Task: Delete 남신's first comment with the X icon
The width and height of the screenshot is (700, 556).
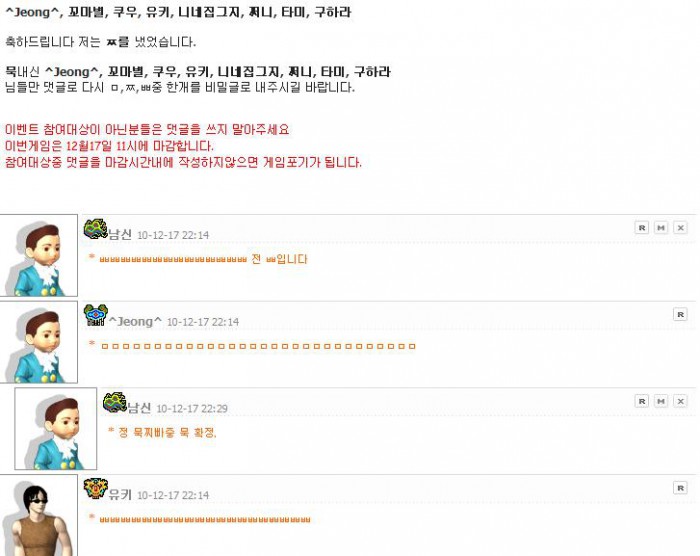Action: tap(680, 228)
